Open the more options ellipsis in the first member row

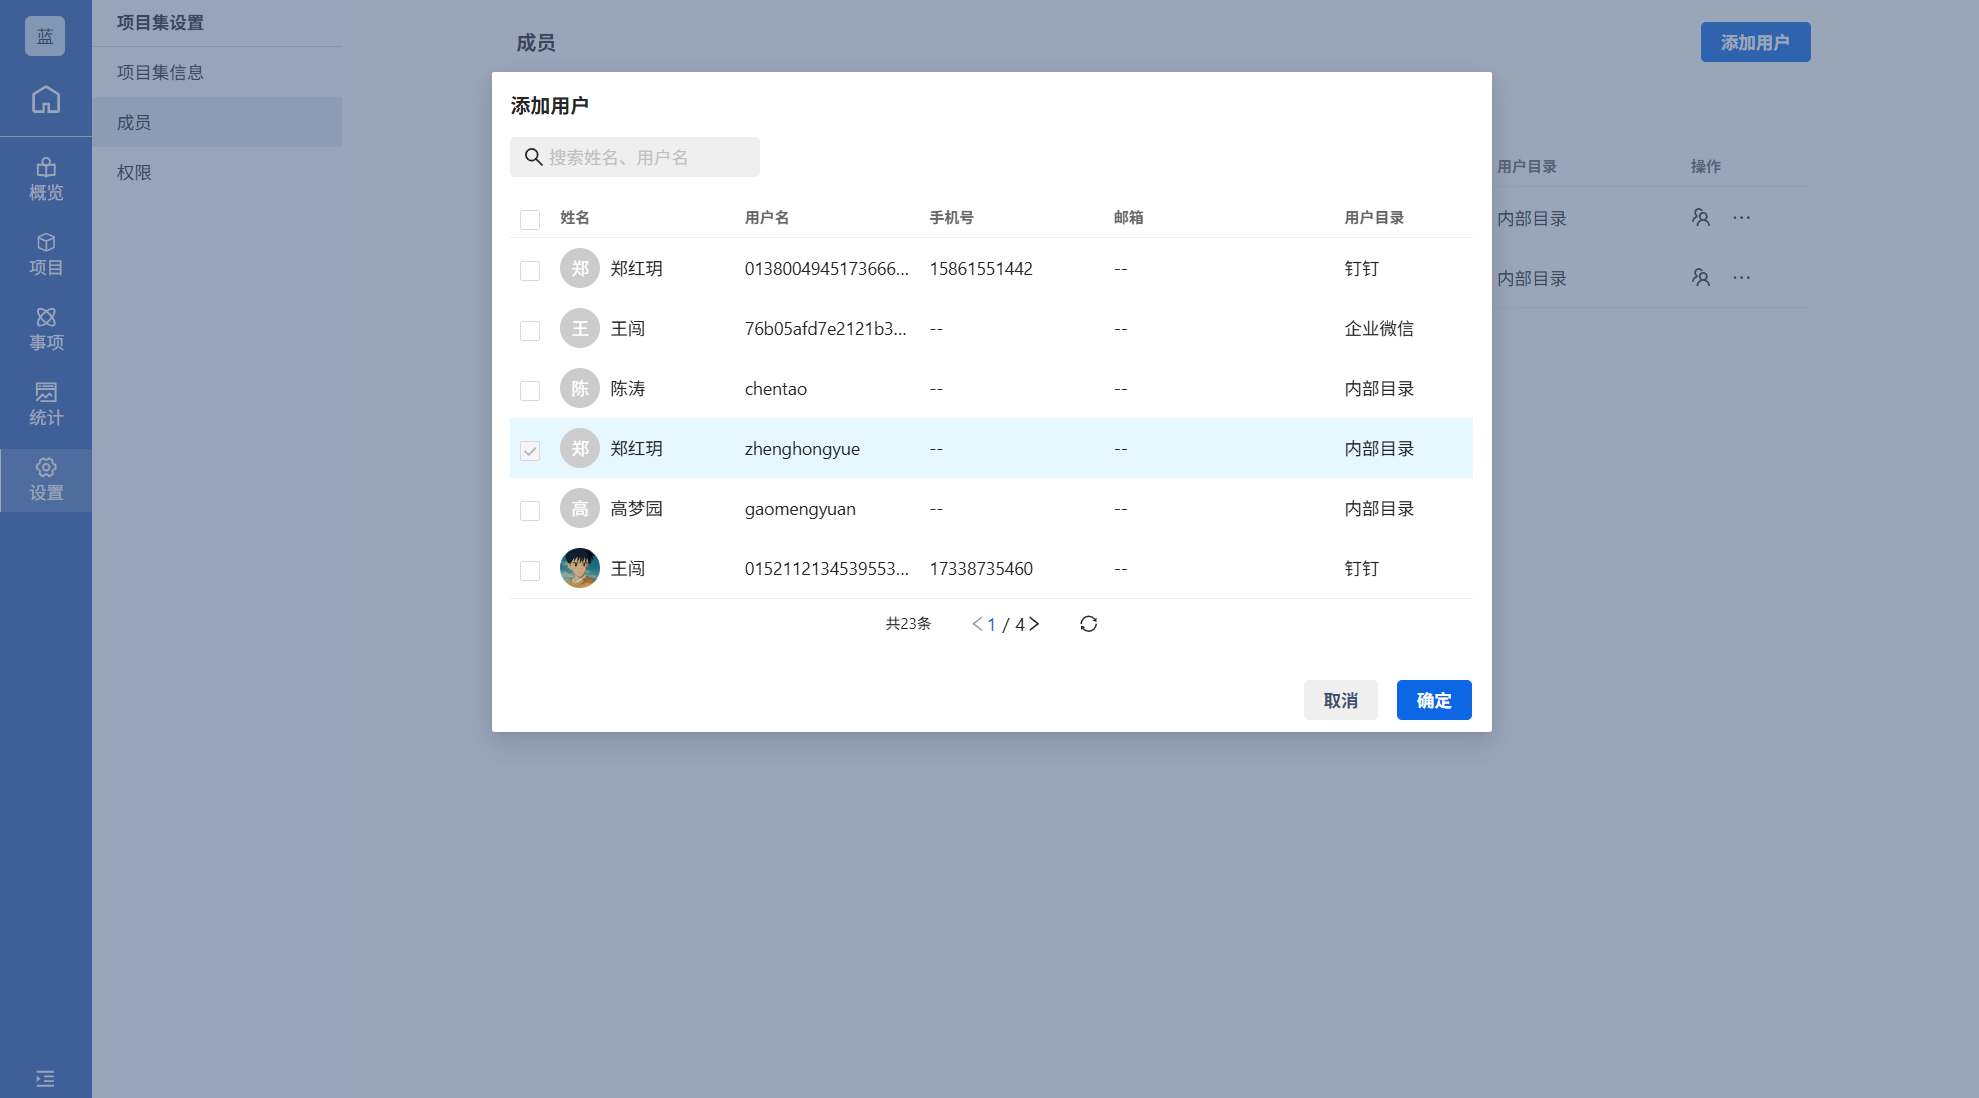[1741, 218]
